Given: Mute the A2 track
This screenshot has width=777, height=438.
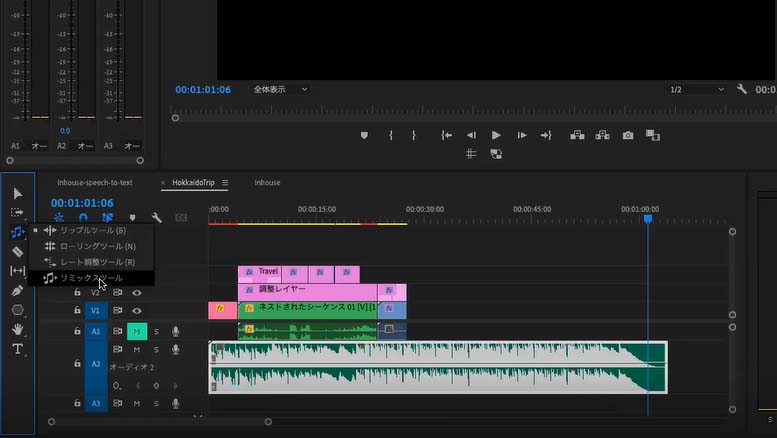Looking at the screenshot, I should 137,349.
